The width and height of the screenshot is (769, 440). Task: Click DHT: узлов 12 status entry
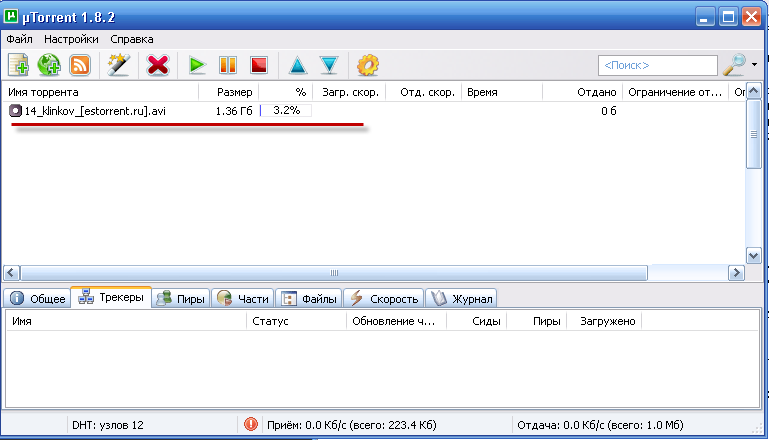[108, 425]
